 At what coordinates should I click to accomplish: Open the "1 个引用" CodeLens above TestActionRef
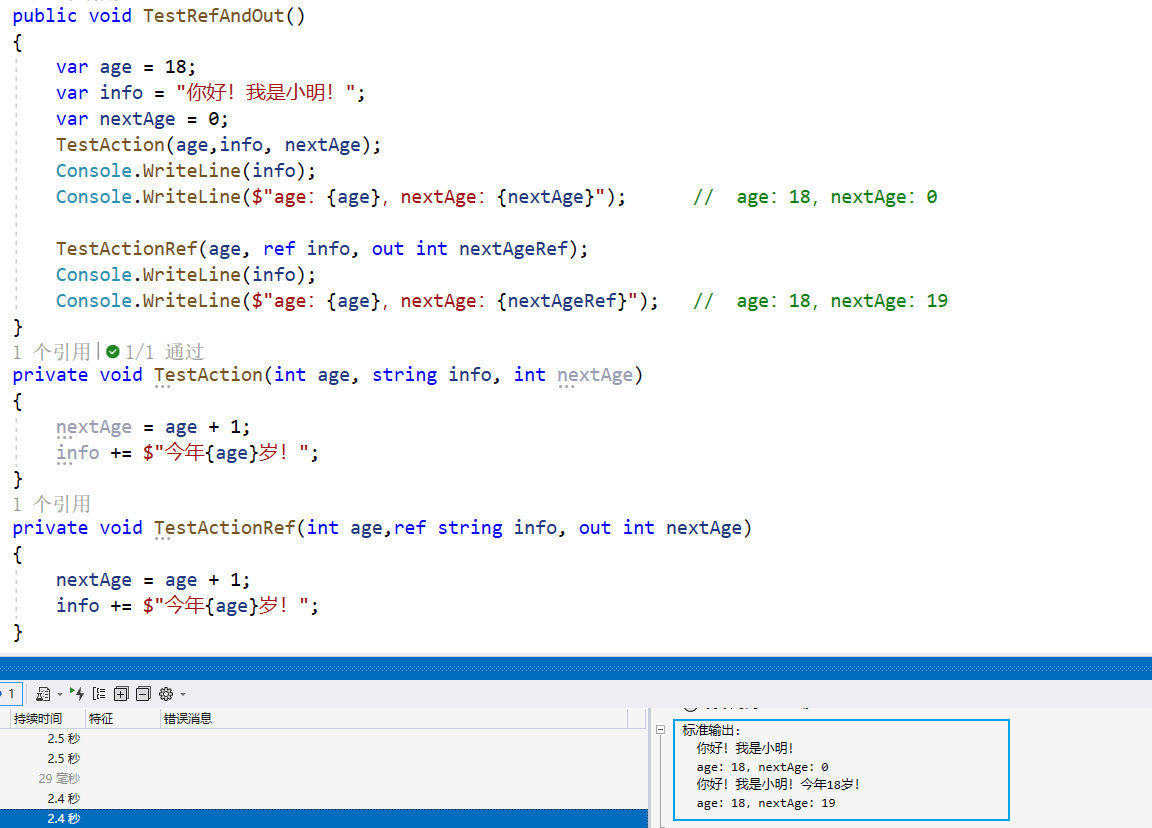(x=51, y=504)
